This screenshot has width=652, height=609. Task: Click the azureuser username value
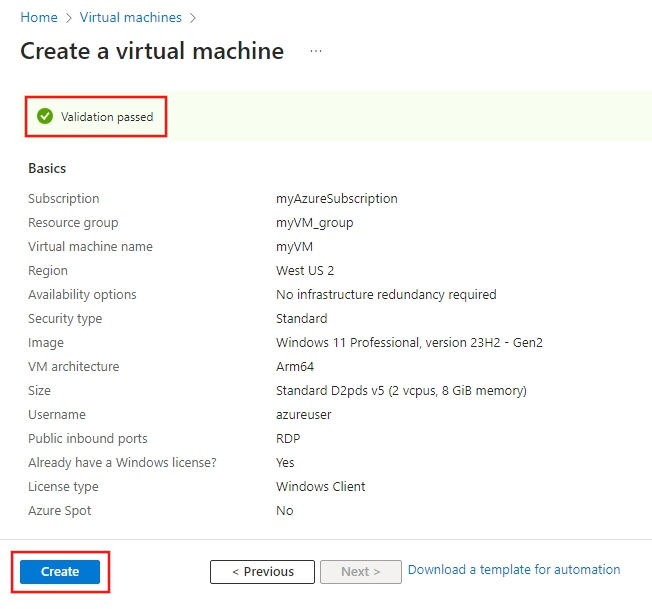click(x=304, y=415)
